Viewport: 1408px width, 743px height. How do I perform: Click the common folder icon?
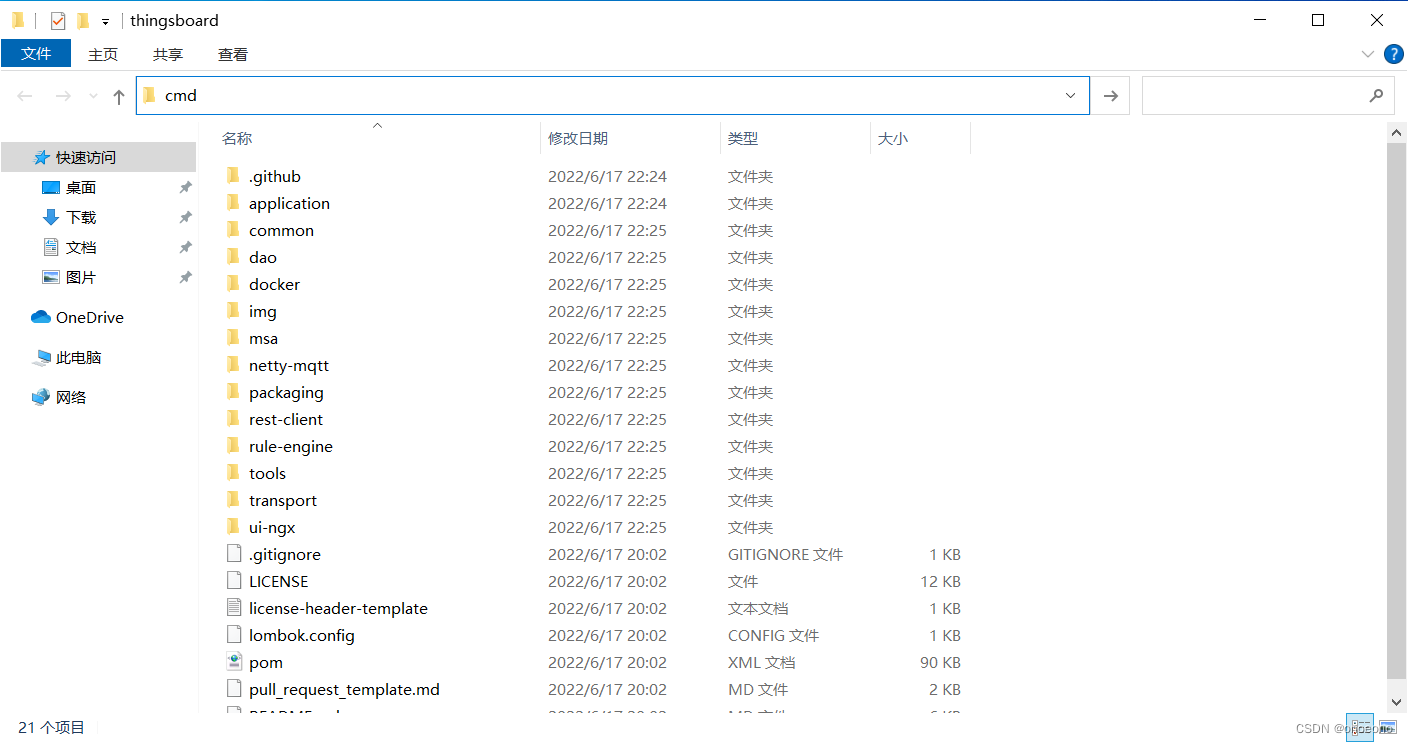(x=233, y=230)
